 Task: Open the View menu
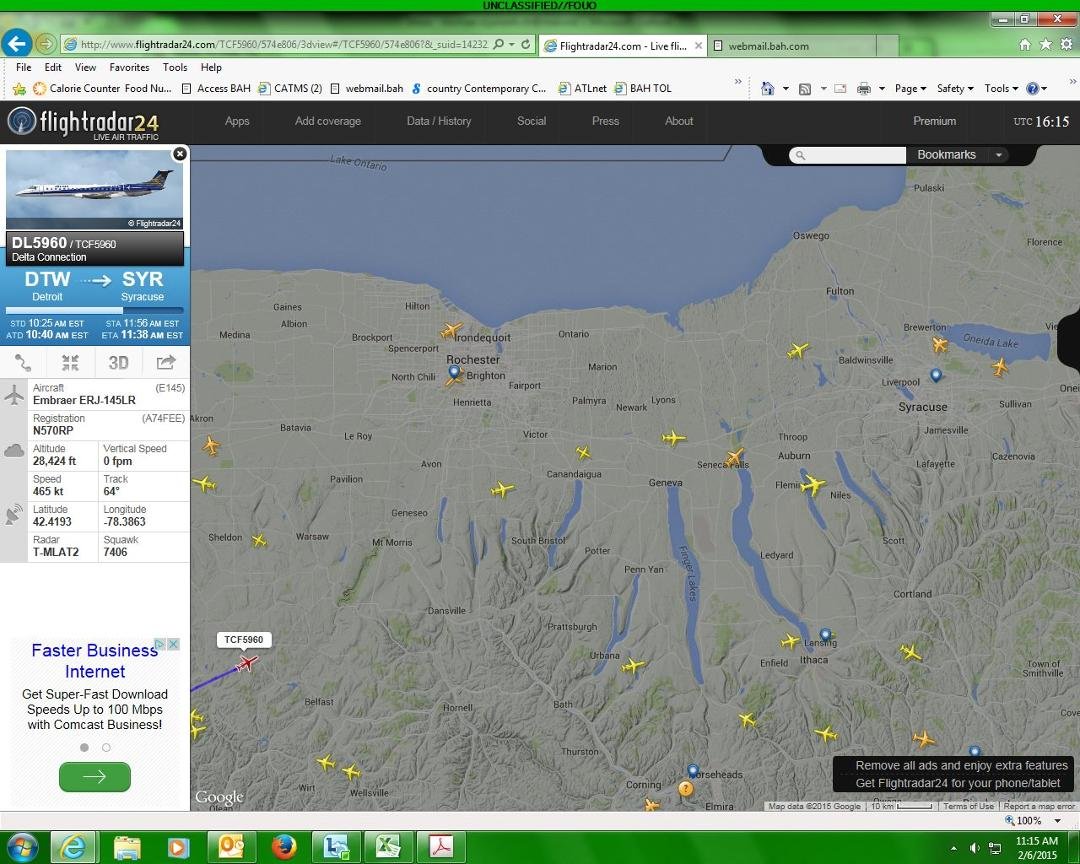point(85,67)
